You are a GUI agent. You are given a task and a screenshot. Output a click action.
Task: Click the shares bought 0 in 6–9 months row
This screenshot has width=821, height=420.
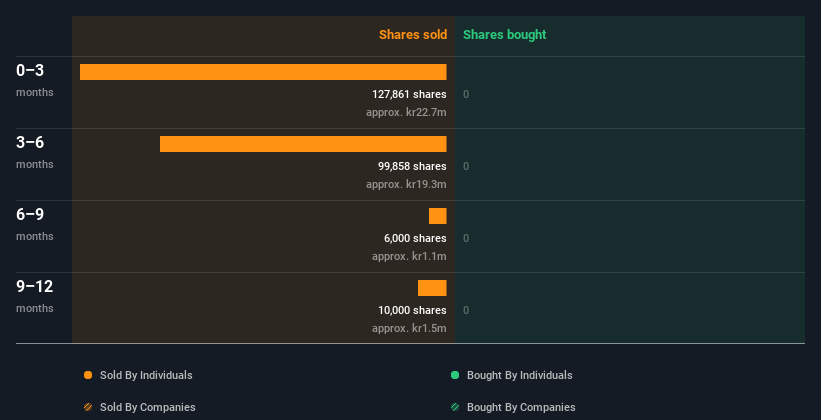466,238
